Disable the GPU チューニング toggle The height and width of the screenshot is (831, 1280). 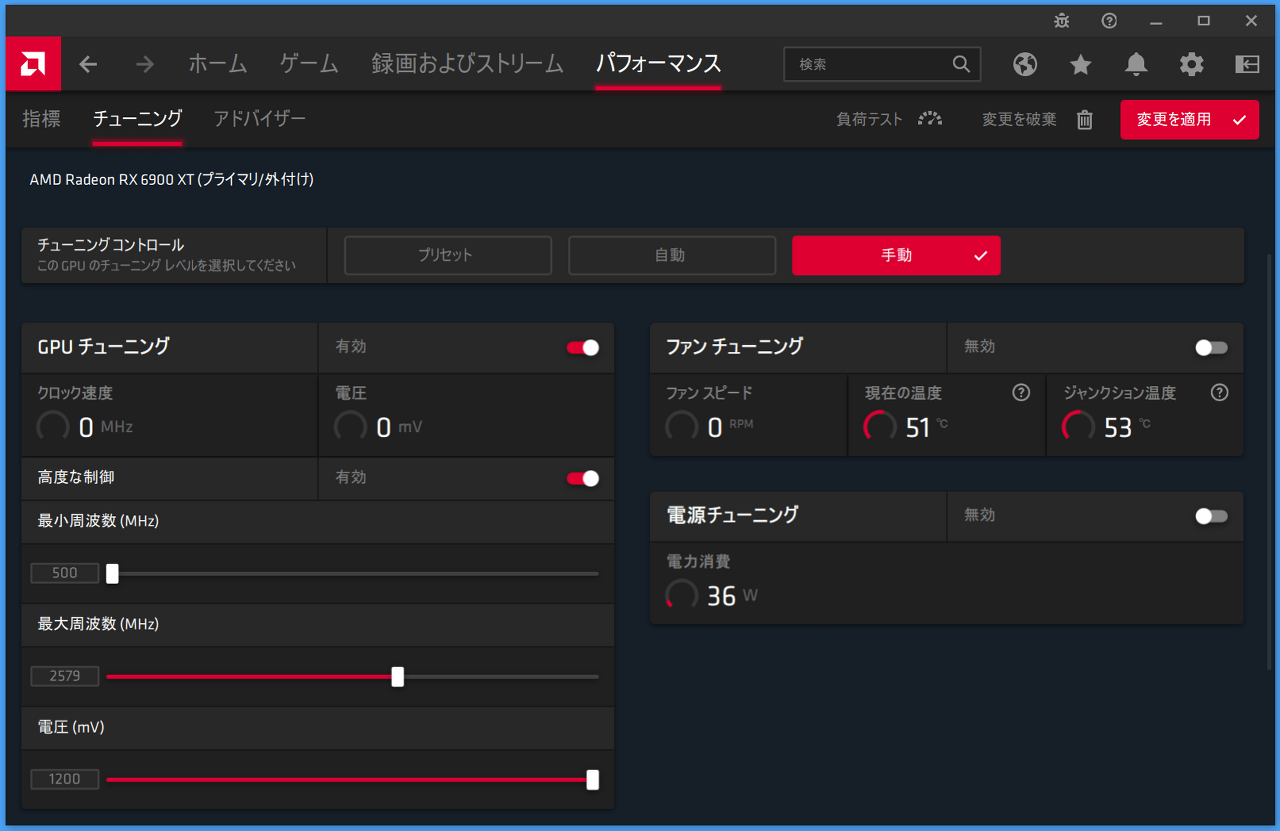(583, 347)
